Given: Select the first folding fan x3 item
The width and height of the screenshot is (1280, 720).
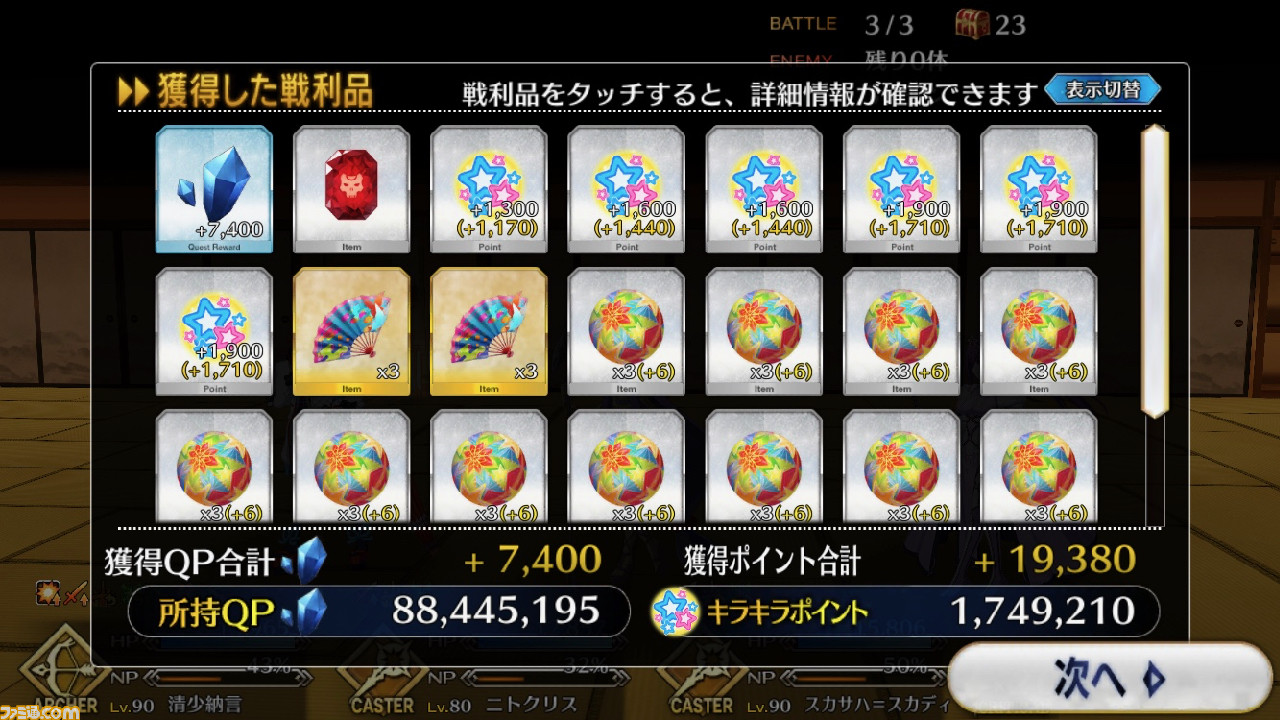Looking at the screenshot, I should pyautogui.click(x=351, y=332).
